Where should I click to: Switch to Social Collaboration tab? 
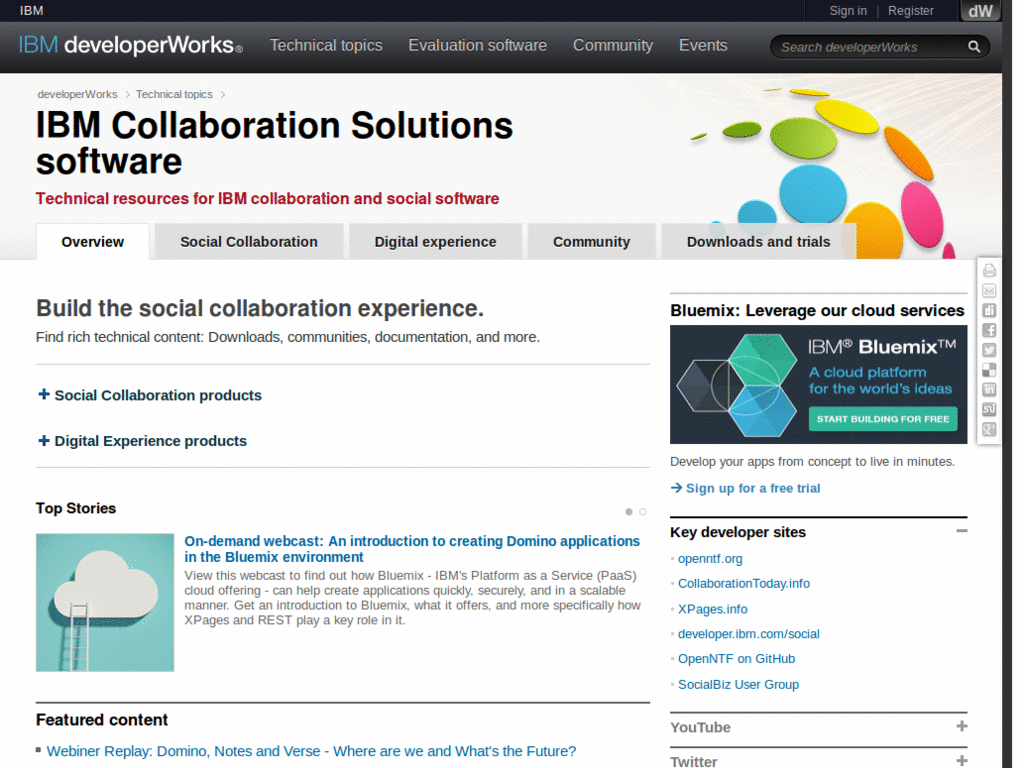click(249, 242)
